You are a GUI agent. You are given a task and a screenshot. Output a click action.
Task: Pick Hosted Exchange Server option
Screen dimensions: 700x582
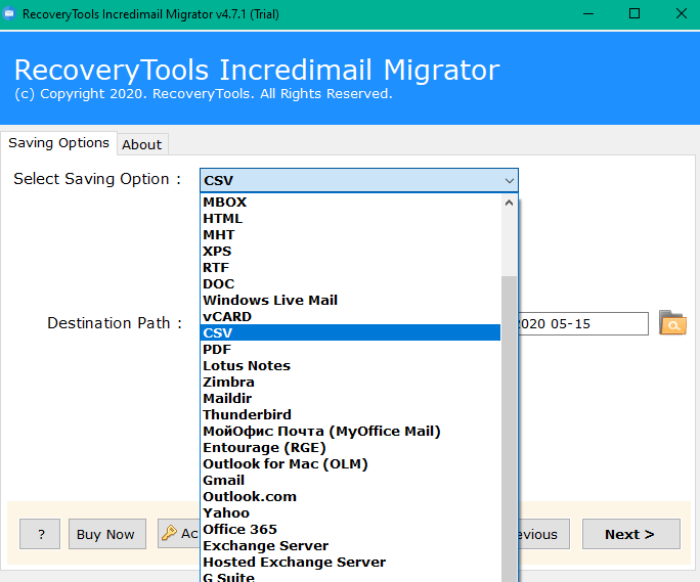350,562
